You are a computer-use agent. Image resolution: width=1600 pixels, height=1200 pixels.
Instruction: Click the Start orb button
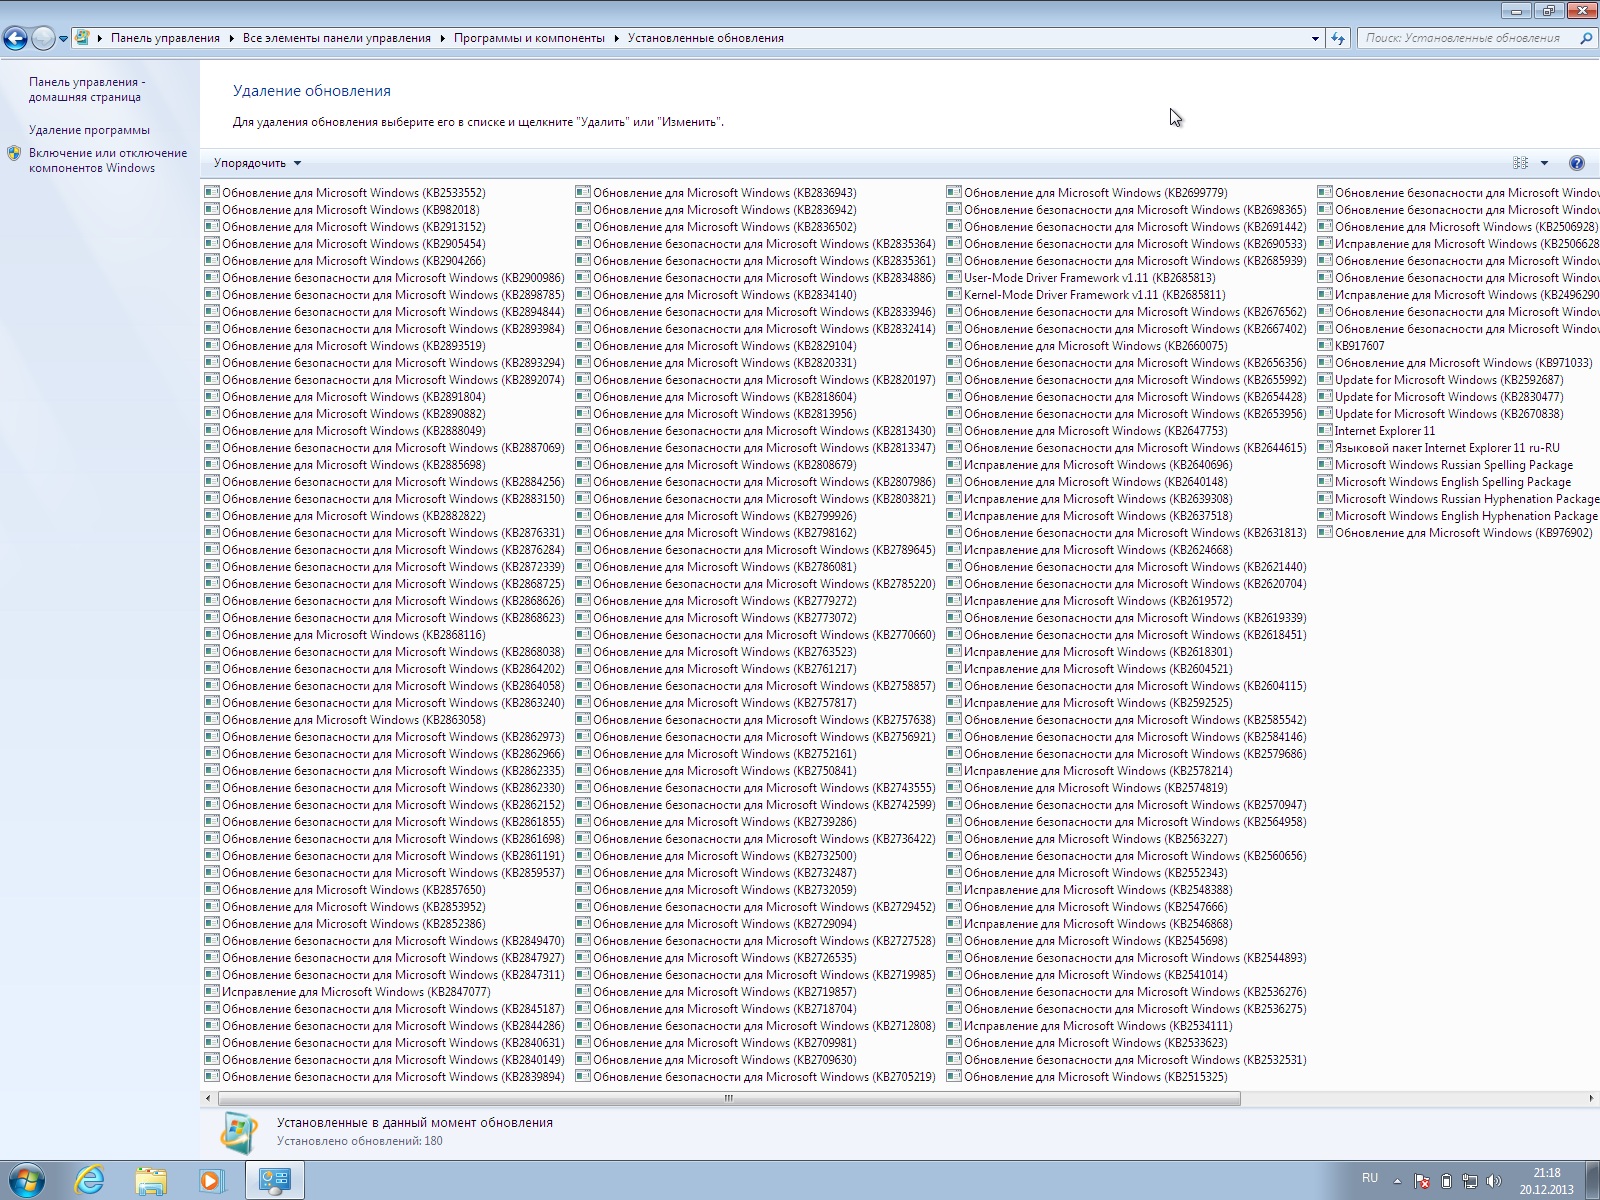coord(26,1180)
